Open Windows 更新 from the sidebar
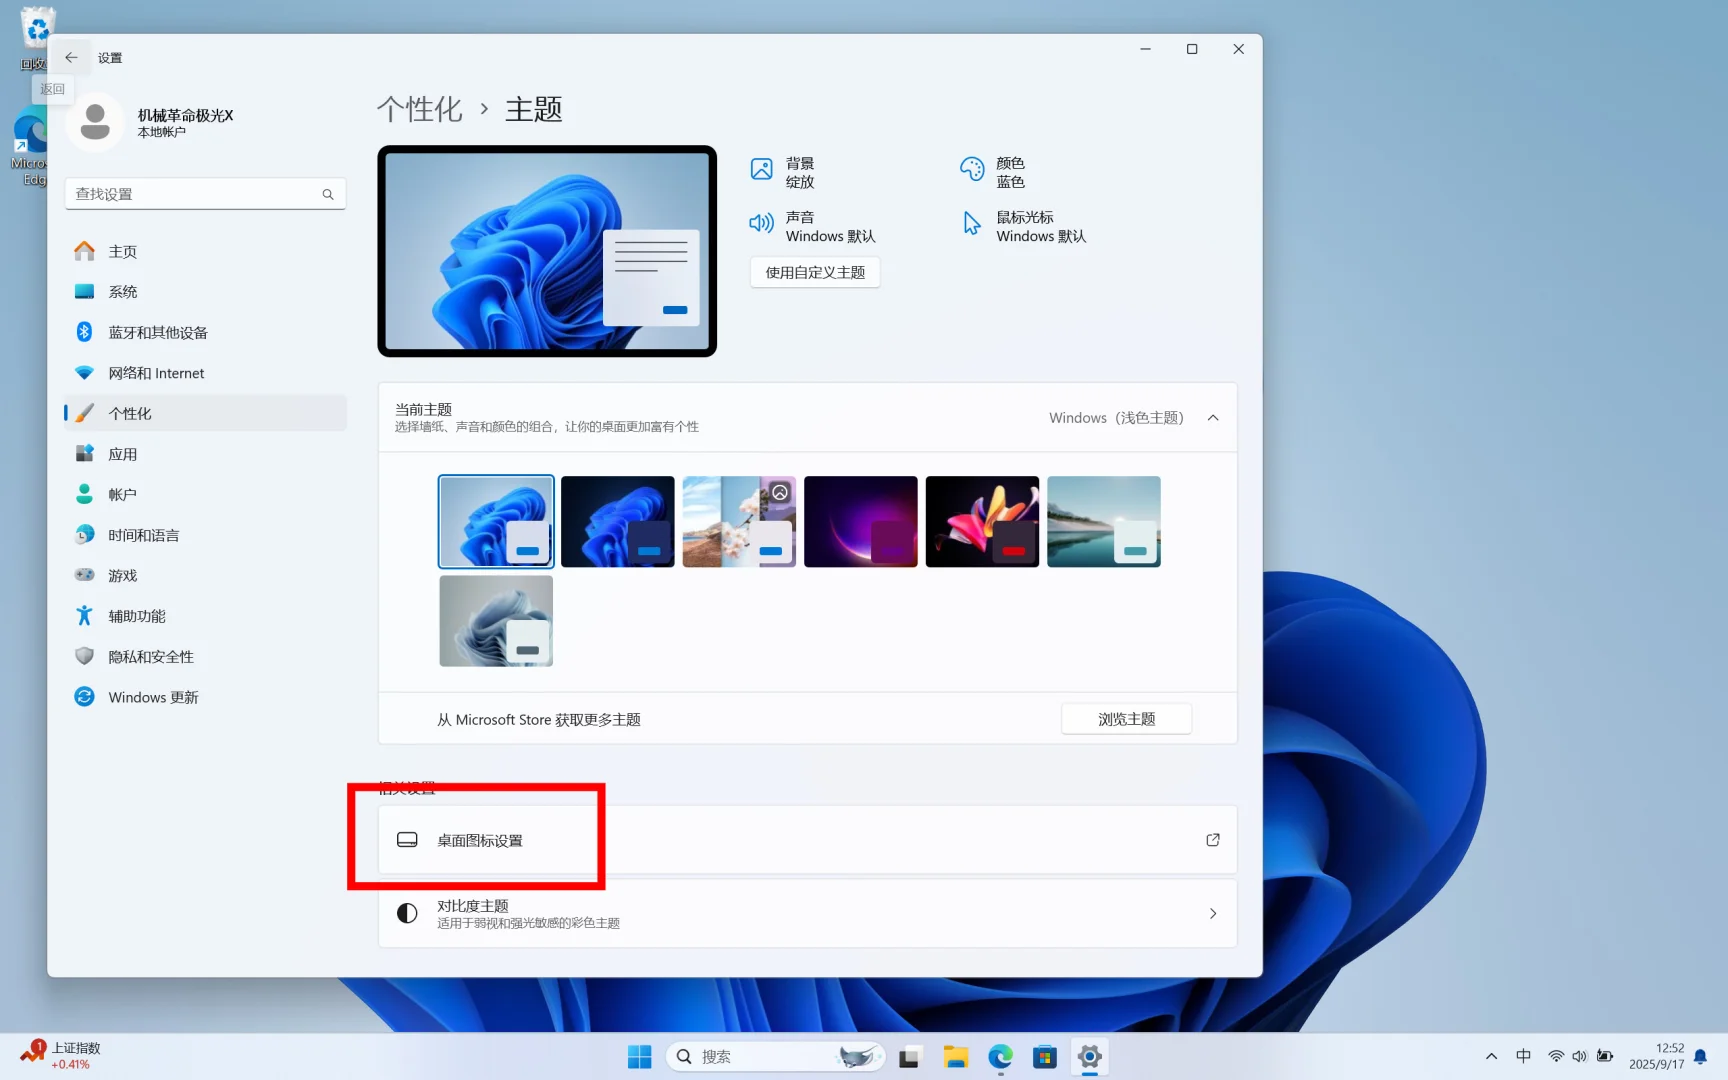This screenshot has height=1080, width=1728. (x=152, y=696)
